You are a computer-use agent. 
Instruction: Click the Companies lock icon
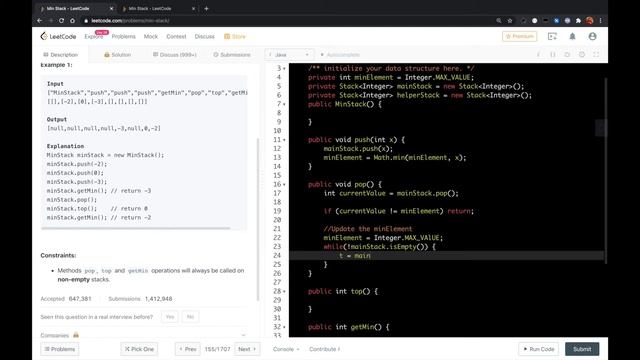(76, 335)
